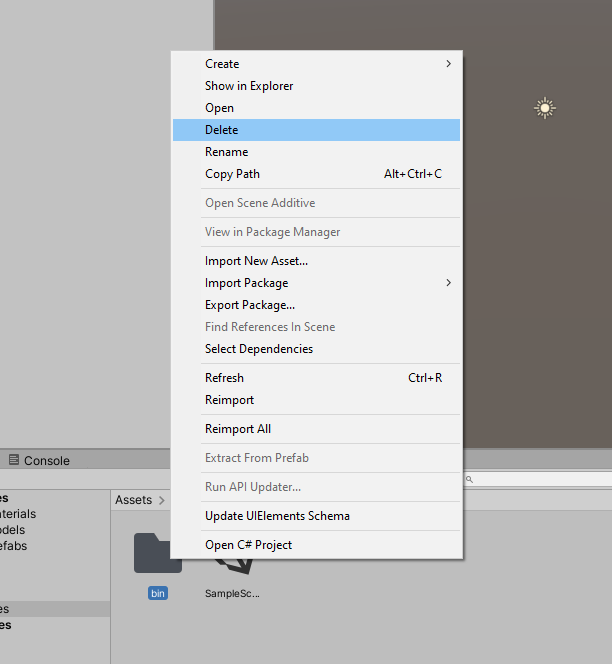Open the Import Package submenu
Viewport: 612px width, 664px height.
point(316,283)
